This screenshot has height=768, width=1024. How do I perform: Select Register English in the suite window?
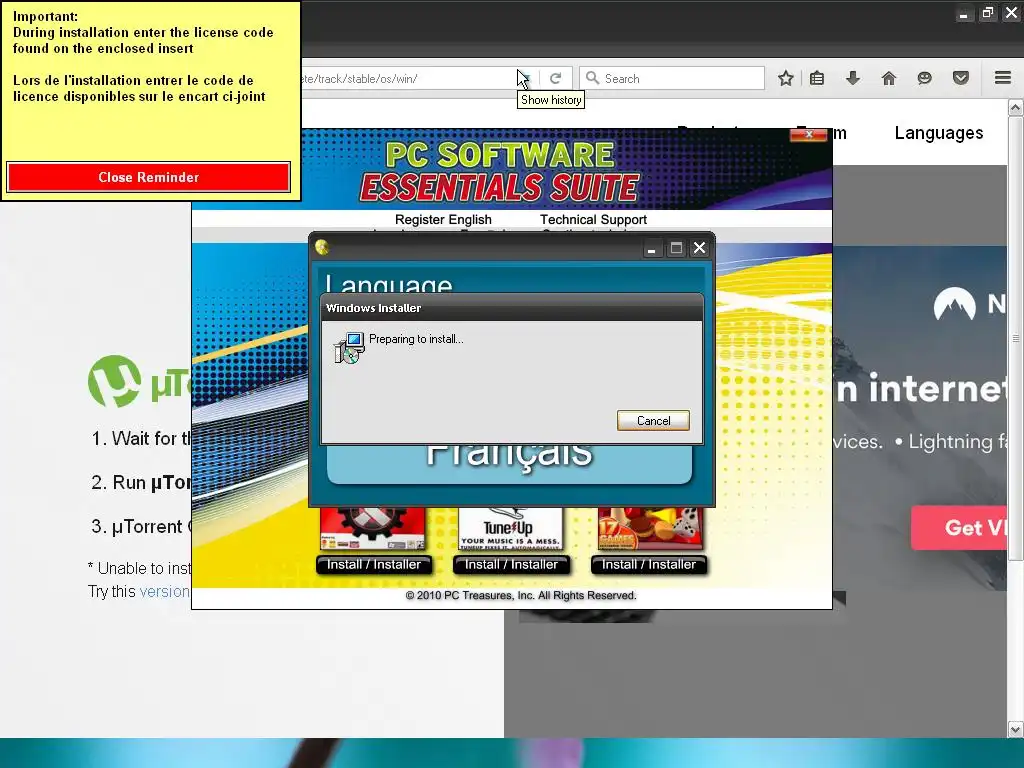tap(443, 219)
